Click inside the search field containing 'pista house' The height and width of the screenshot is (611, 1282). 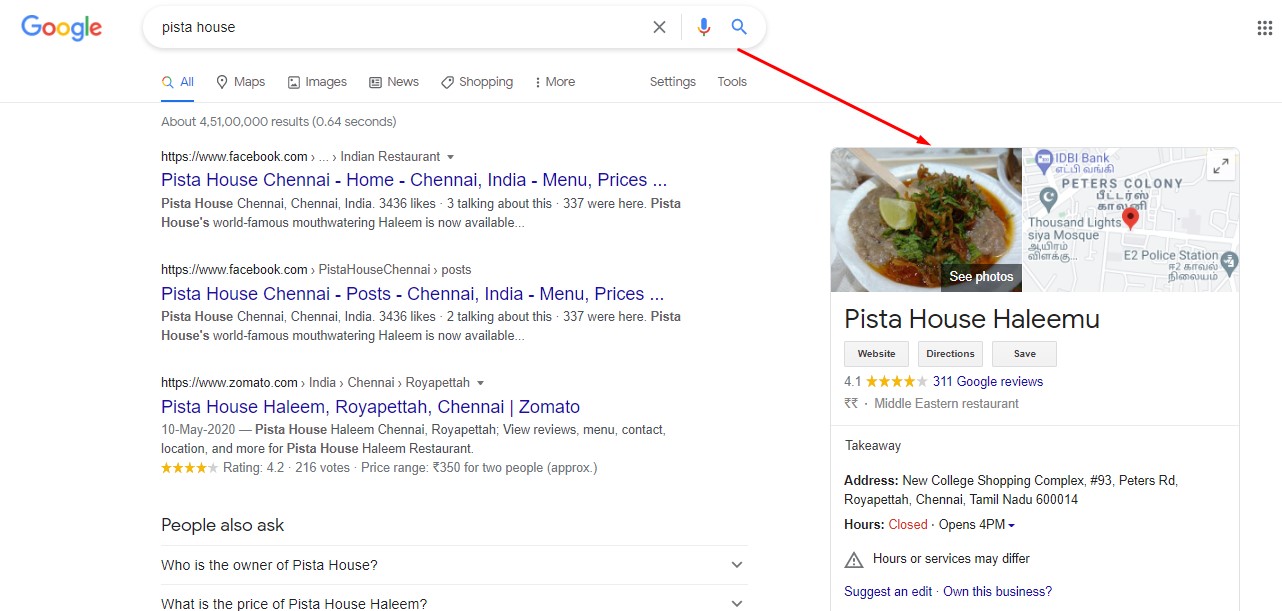[x=400, y=27]
